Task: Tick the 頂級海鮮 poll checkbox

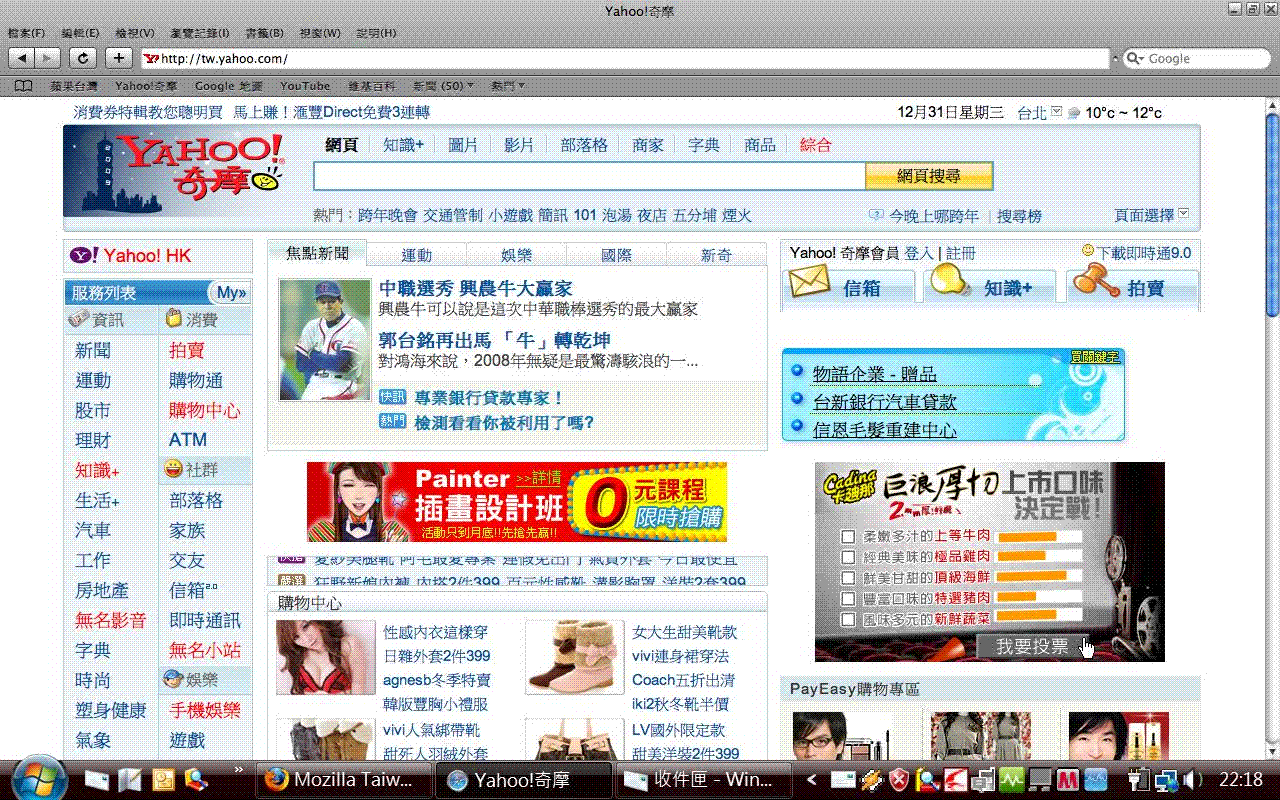Action: point(848,578)
